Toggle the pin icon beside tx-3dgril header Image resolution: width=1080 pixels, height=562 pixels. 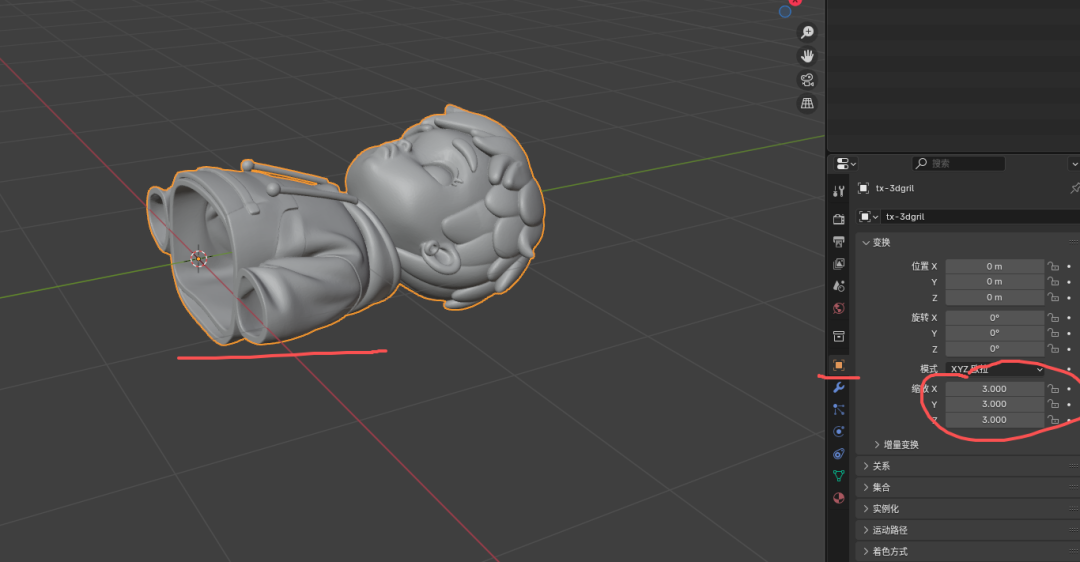1074,188
